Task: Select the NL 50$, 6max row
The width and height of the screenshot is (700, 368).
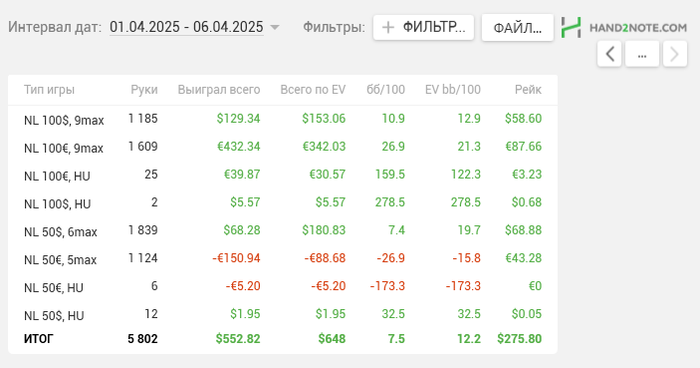Action: click(283, 230)
